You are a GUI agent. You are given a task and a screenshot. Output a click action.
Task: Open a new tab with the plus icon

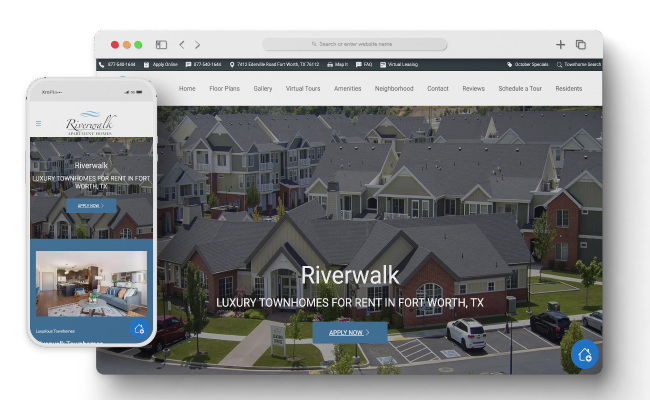[560, 45]
